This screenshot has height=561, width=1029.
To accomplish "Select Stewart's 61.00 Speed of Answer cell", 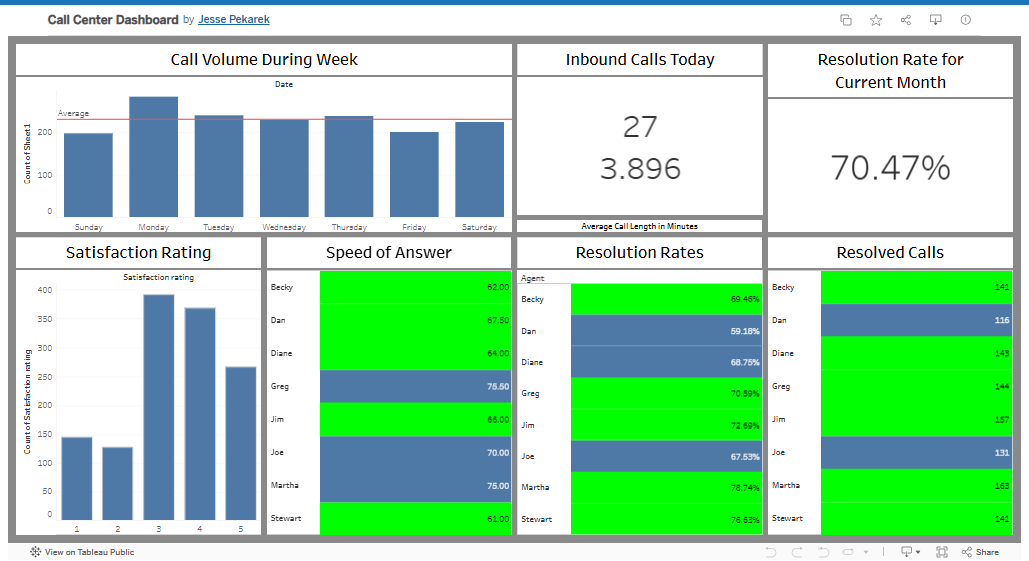I will click(x=415, y=519).
